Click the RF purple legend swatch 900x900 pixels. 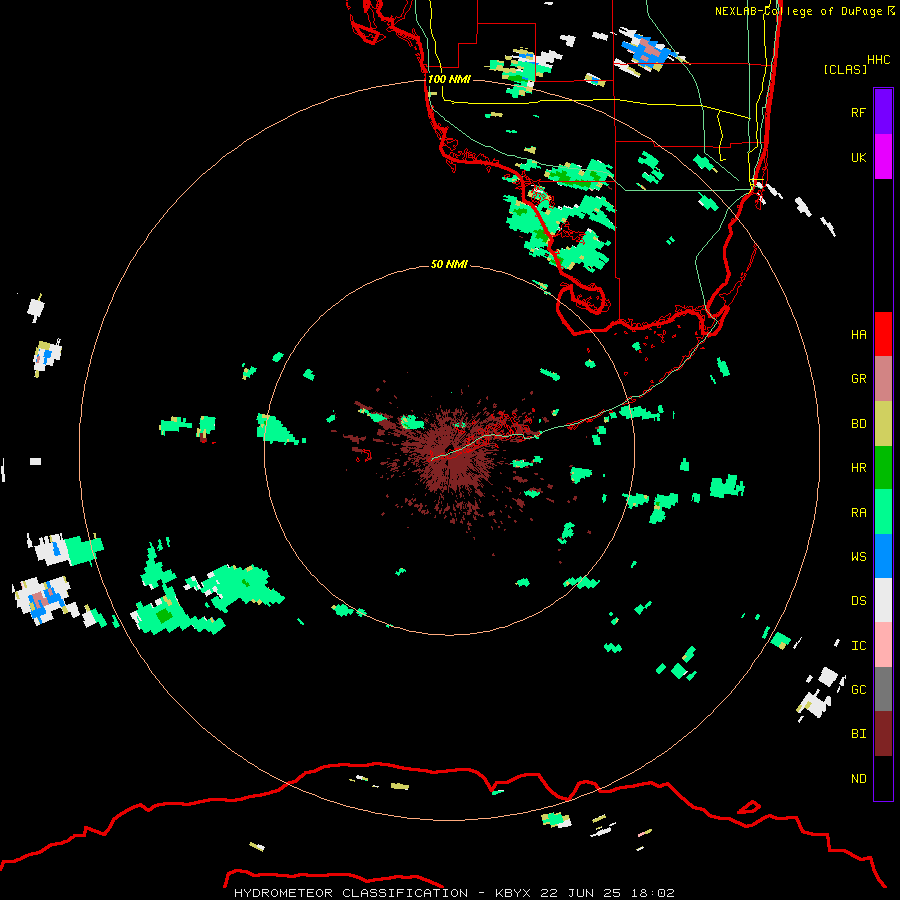(883, 112)
